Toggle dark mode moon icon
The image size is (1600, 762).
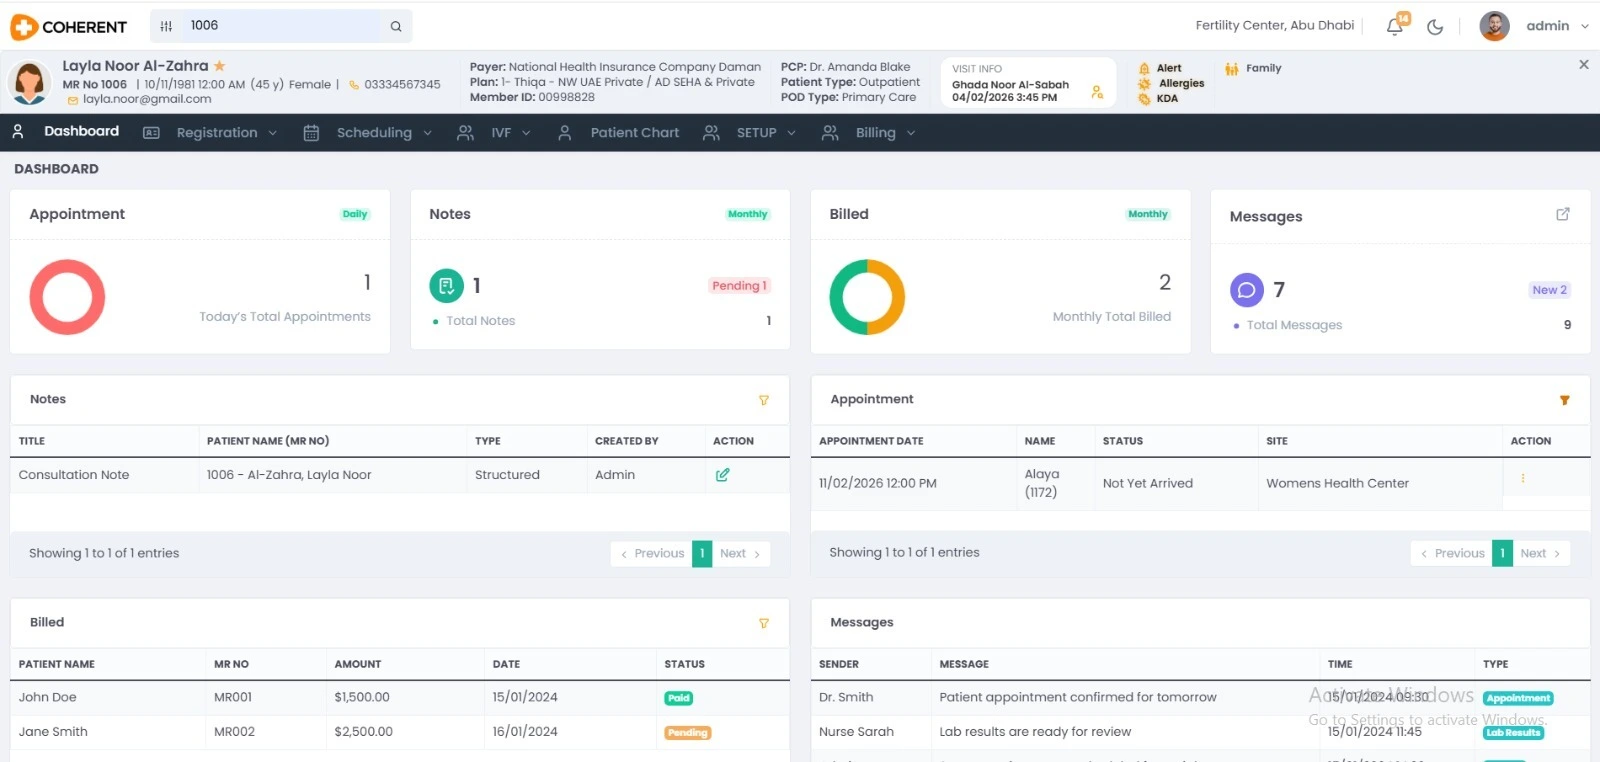point(1435,27)
